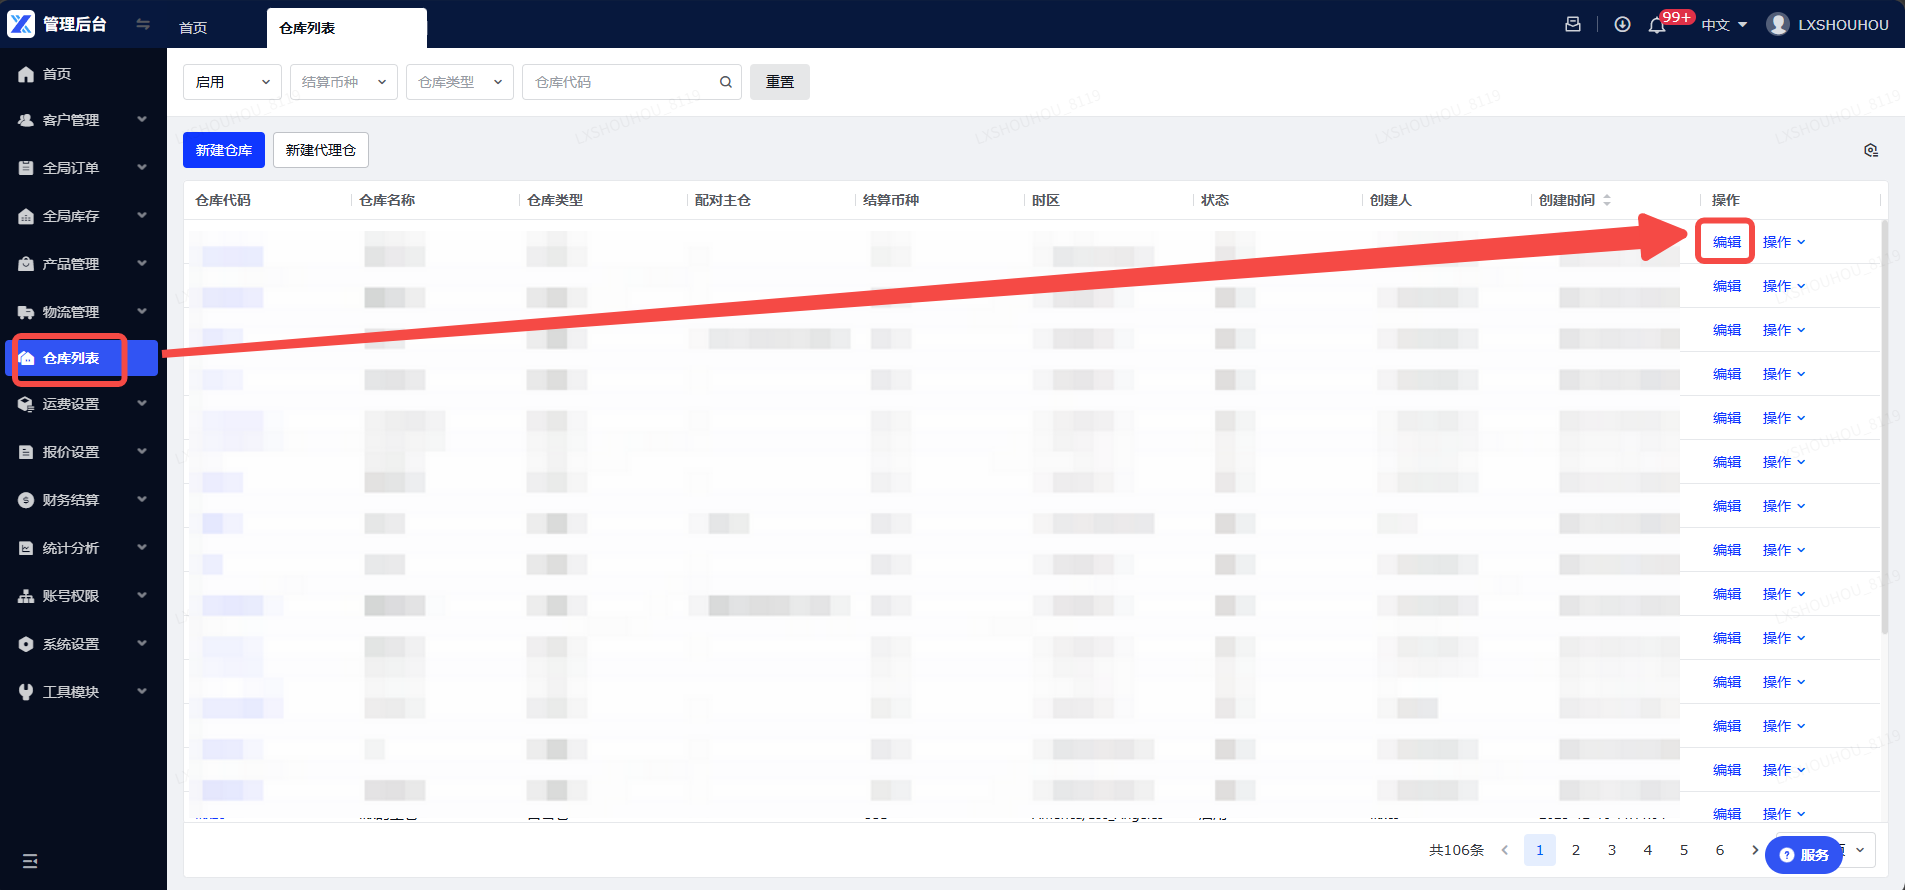Expand the 全局库存 menu chevron
This screenshot has width=1905, height=890.
142,215
